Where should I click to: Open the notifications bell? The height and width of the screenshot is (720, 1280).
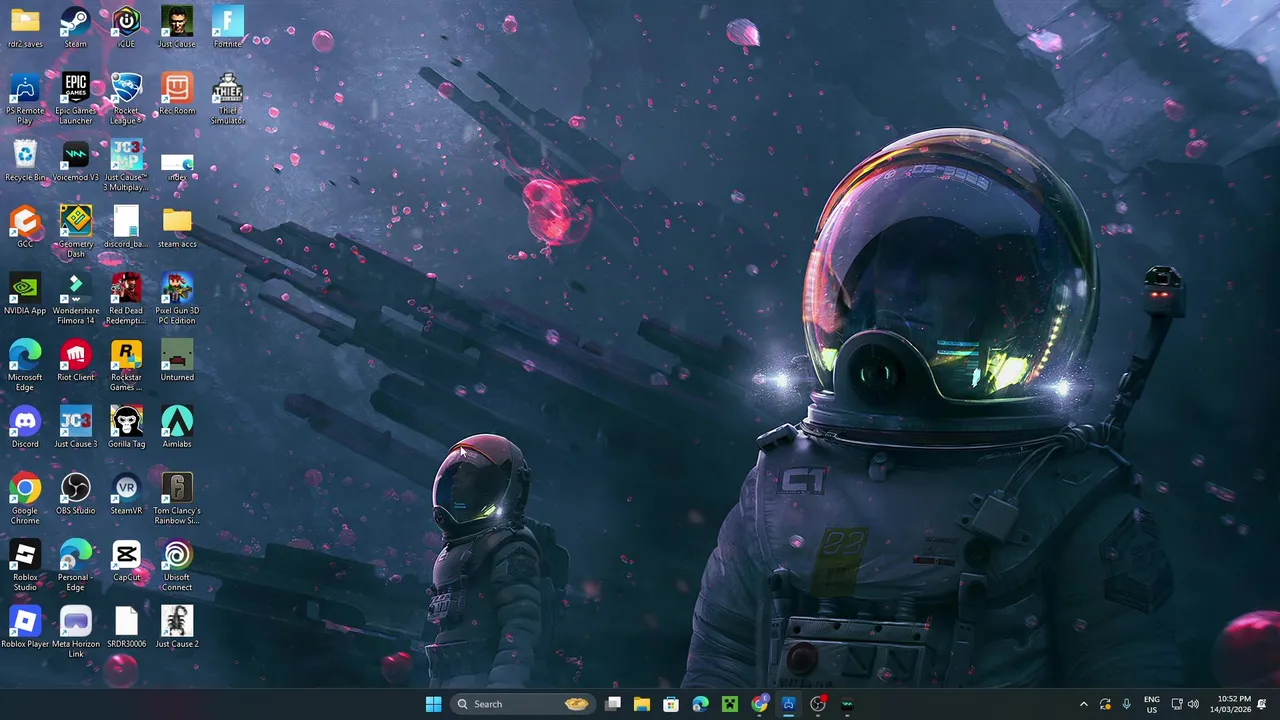[x=1262, y=704]
